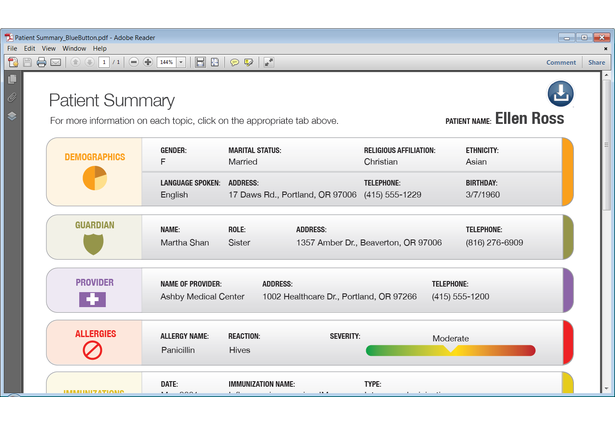The width and height of the screenshot is (615, 424).
Task: Click the ALLERGIES section heading
Action: (x=95, y=333)
